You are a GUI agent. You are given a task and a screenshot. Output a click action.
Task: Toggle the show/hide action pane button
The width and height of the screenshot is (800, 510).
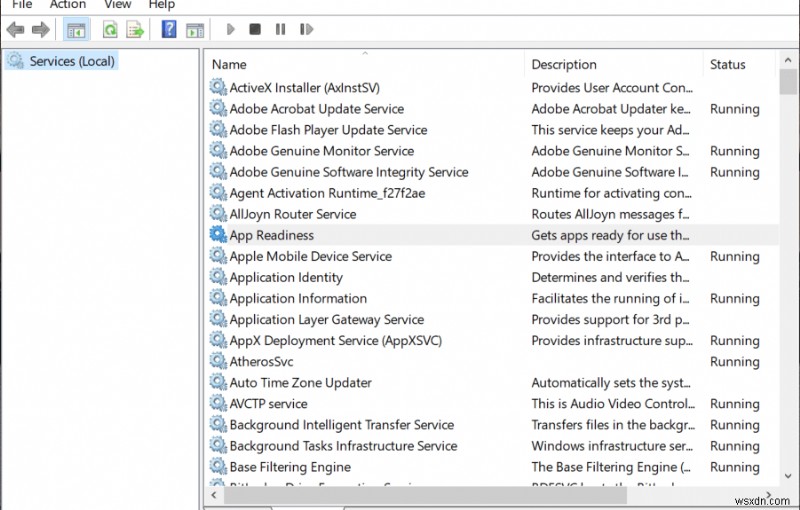195,30
